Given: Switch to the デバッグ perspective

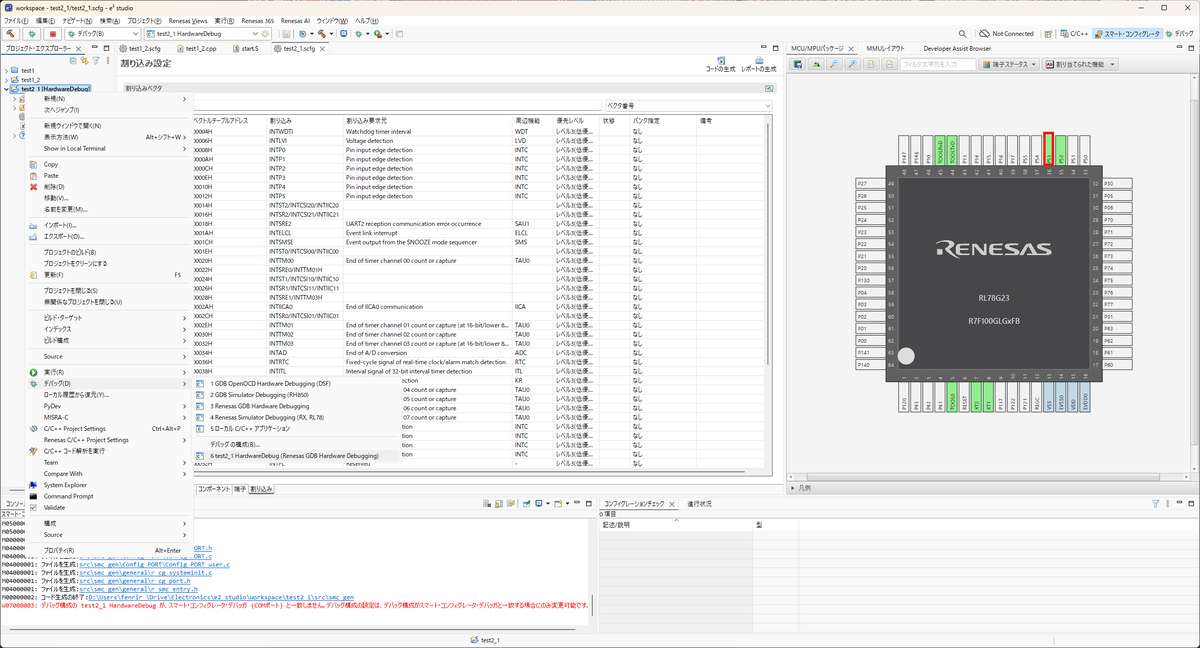Looking at the screenshot, I should [1180, 33].
